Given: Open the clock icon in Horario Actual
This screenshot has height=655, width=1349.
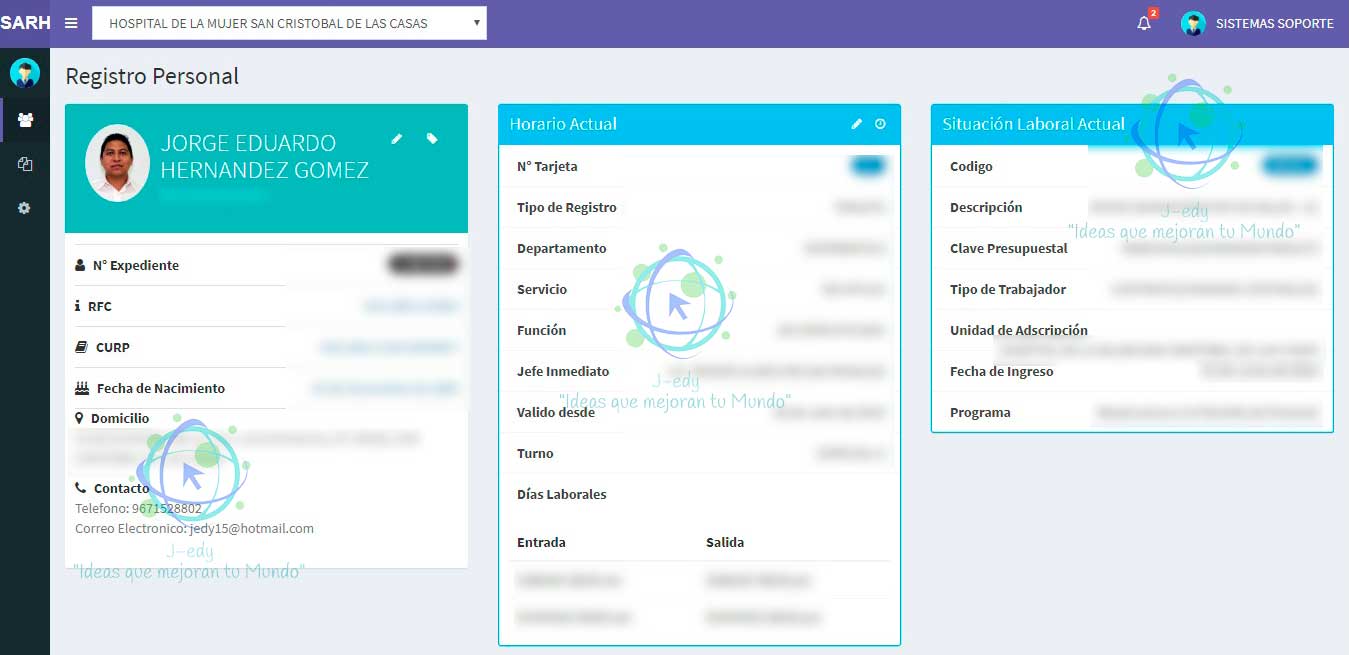Looking at the screenshot, I should (x=880, y=124).
